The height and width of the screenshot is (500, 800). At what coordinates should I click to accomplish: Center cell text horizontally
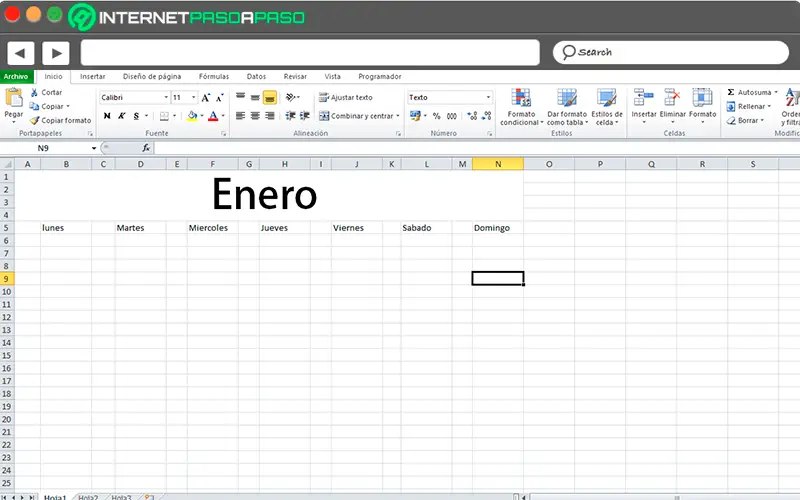click(x=255, y=116)
